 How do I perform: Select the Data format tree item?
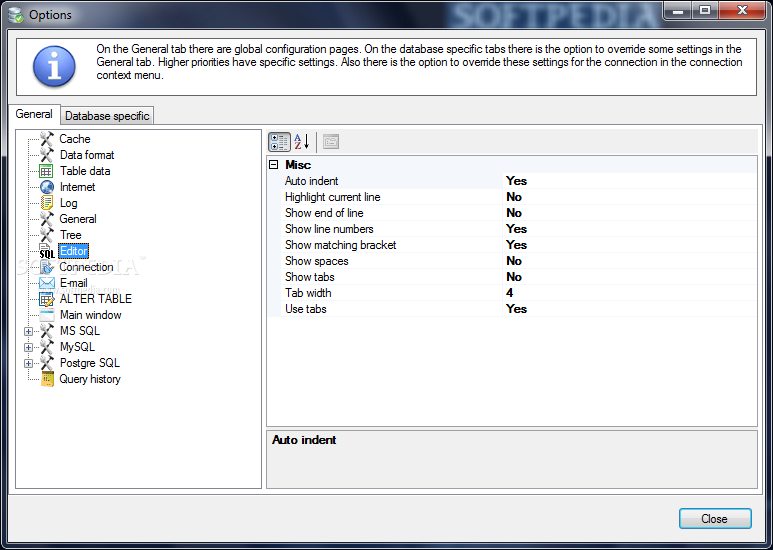87,155
